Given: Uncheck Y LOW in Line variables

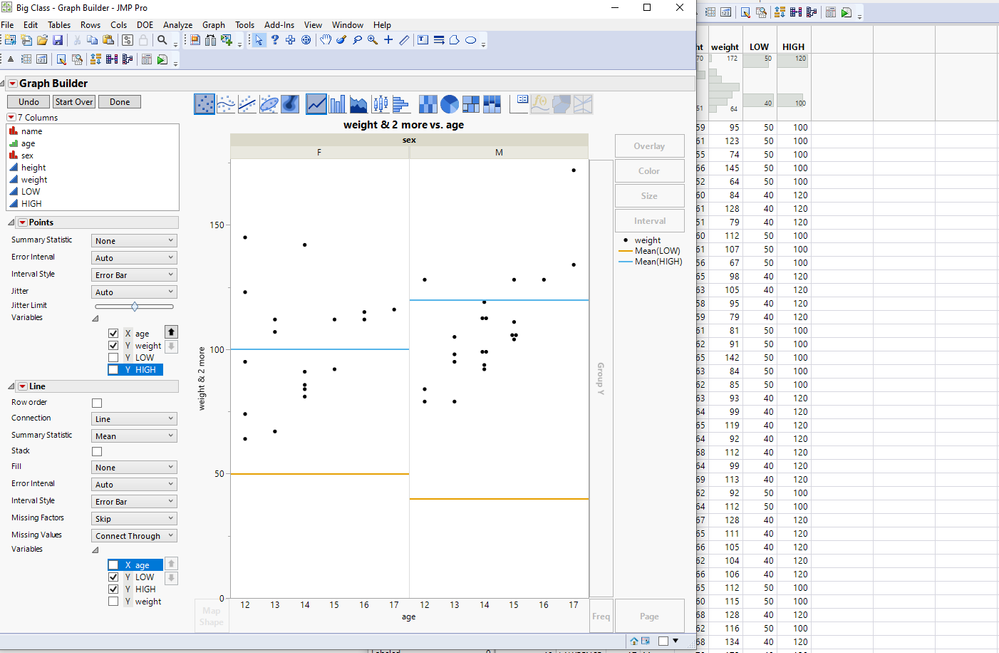Looking at the screenshot, I should pyautogui.click(x=114, y=577).
